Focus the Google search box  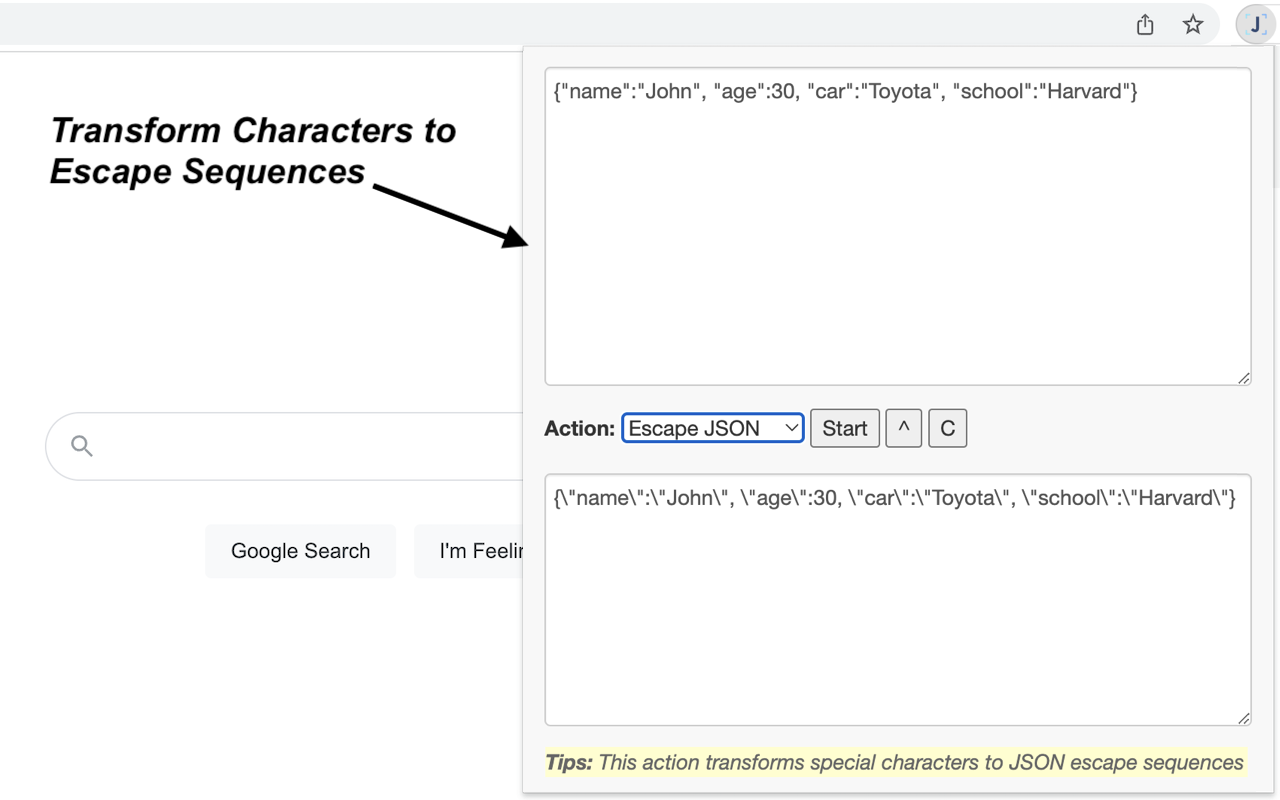click(x=280, y=445)
